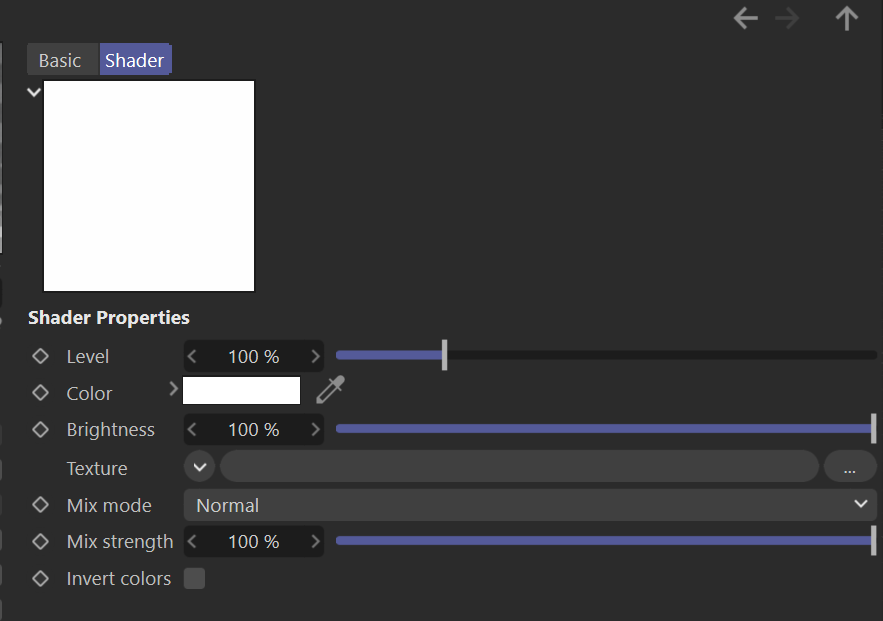
Task: Pick a color with the eyedropper tool
Action: click(x=330, y=390)
